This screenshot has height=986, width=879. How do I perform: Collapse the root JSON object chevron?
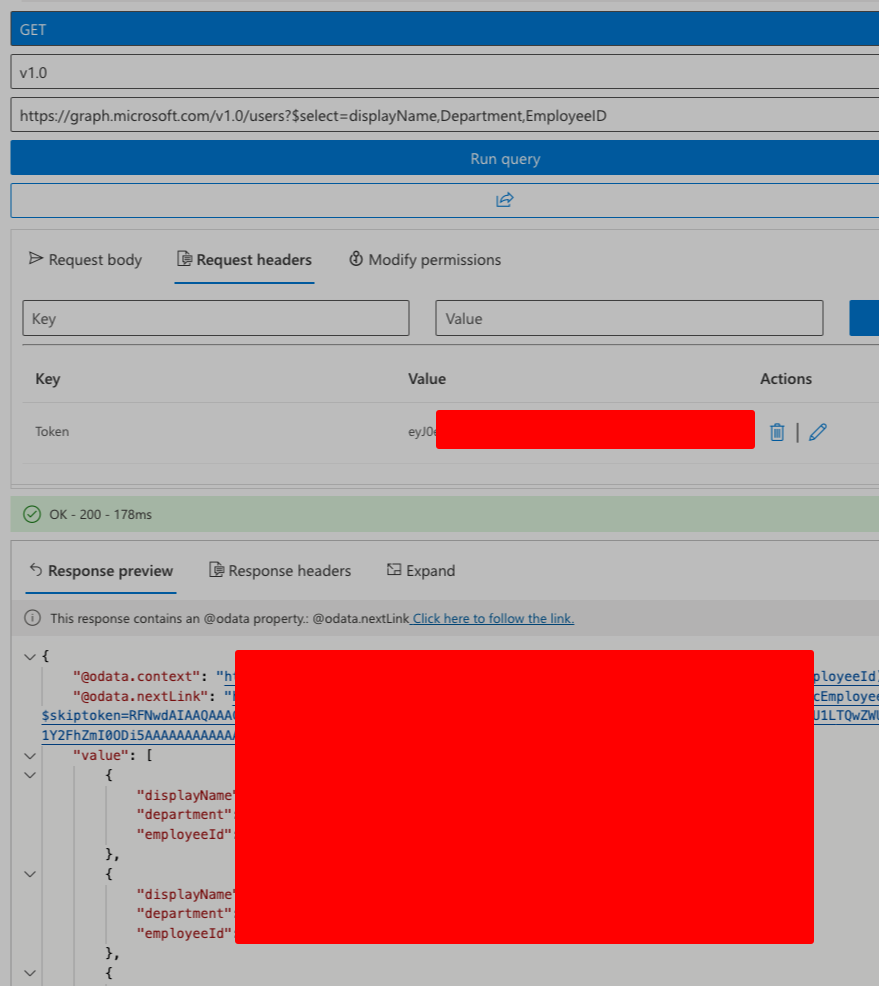coord(30,656)
